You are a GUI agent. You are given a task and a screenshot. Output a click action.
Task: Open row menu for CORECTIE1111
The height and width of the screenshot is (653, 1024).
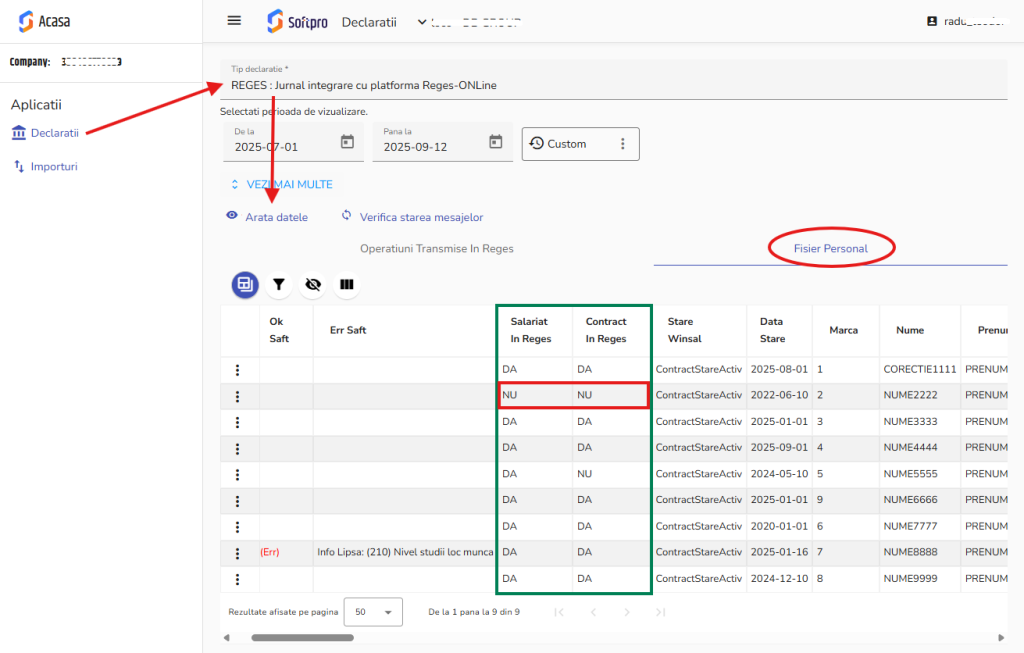tap(238, 370)
